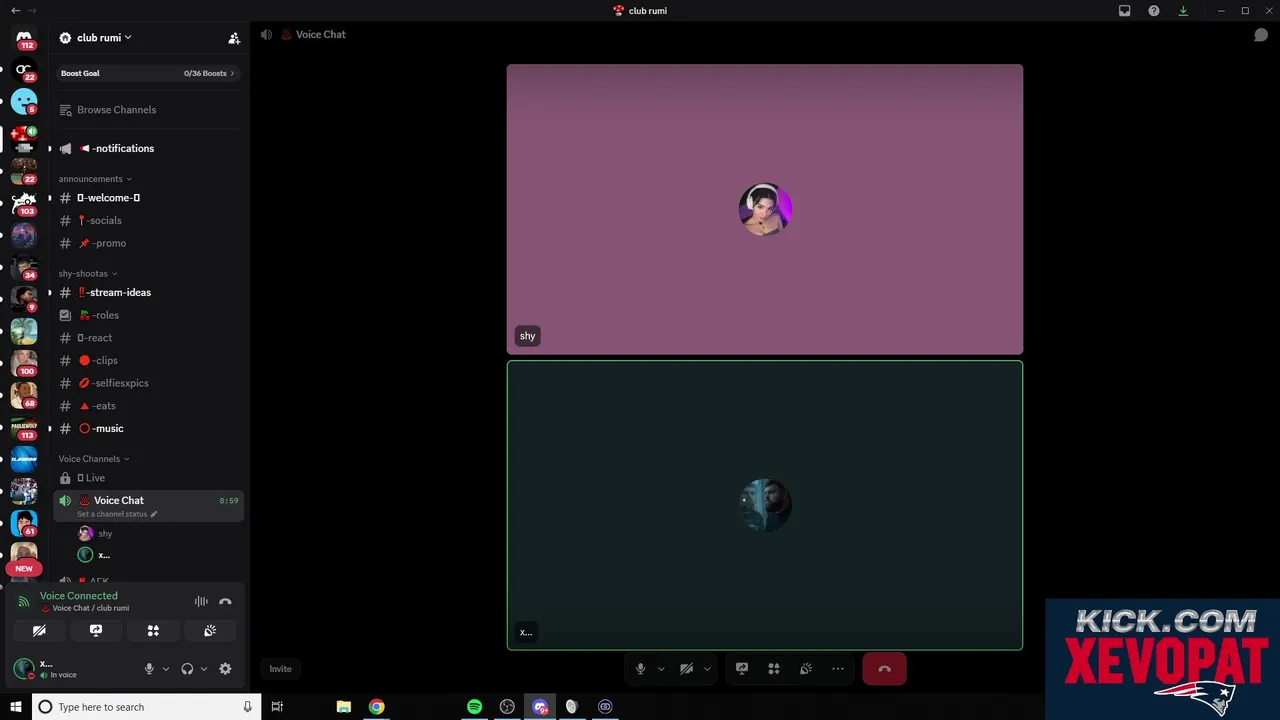Image resolution: width=1280 pixels, height=720 pixels.
Task: Toggle microphone in the call control bar
Action: [641, 669]
